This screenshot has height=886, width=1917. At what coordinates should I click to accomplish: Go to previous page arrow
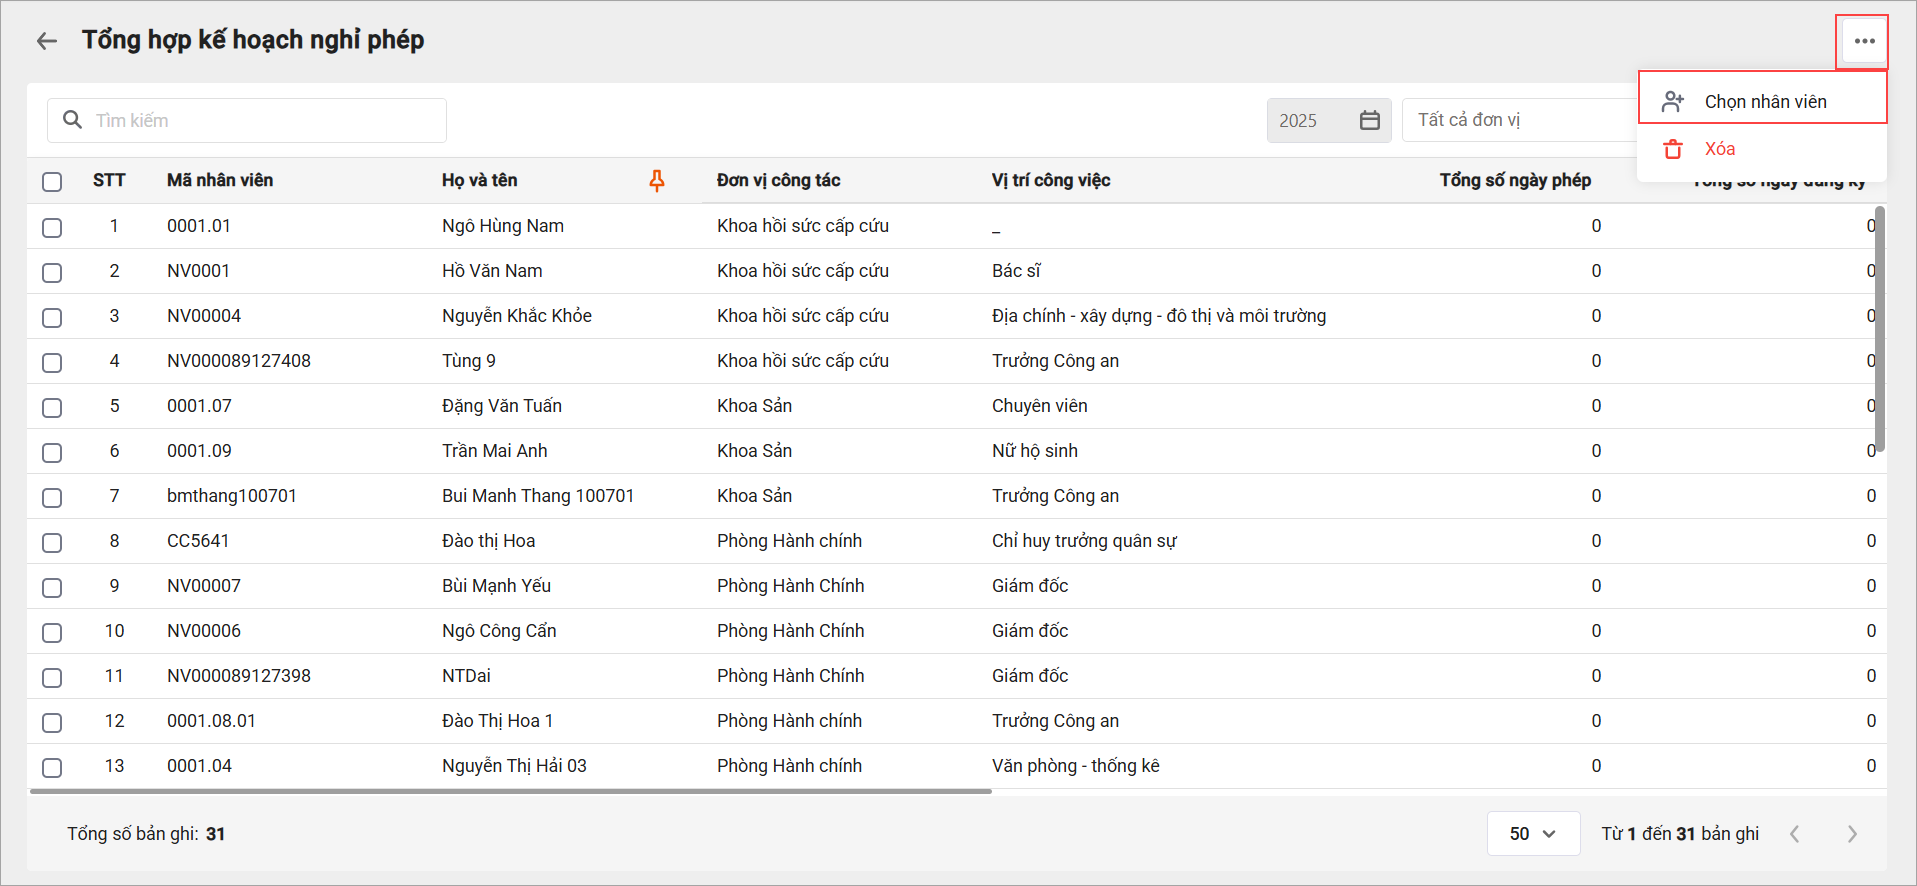(1795, 834)
